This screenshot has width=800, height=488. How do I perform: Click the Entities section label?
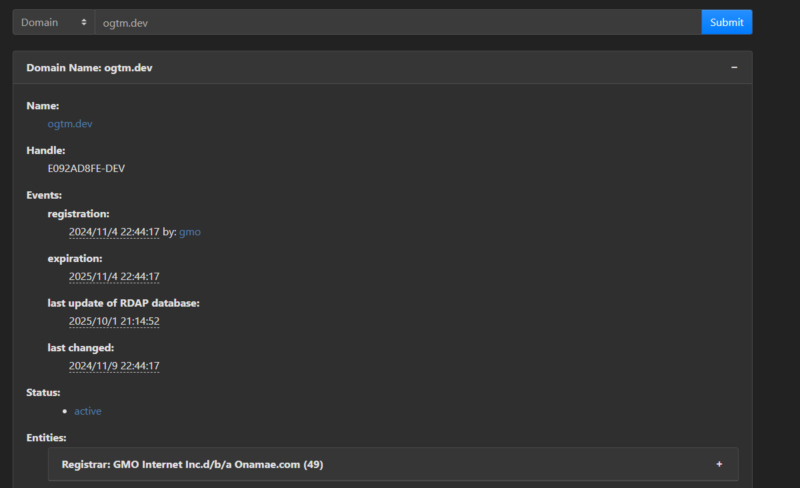[x=47, y=438]
